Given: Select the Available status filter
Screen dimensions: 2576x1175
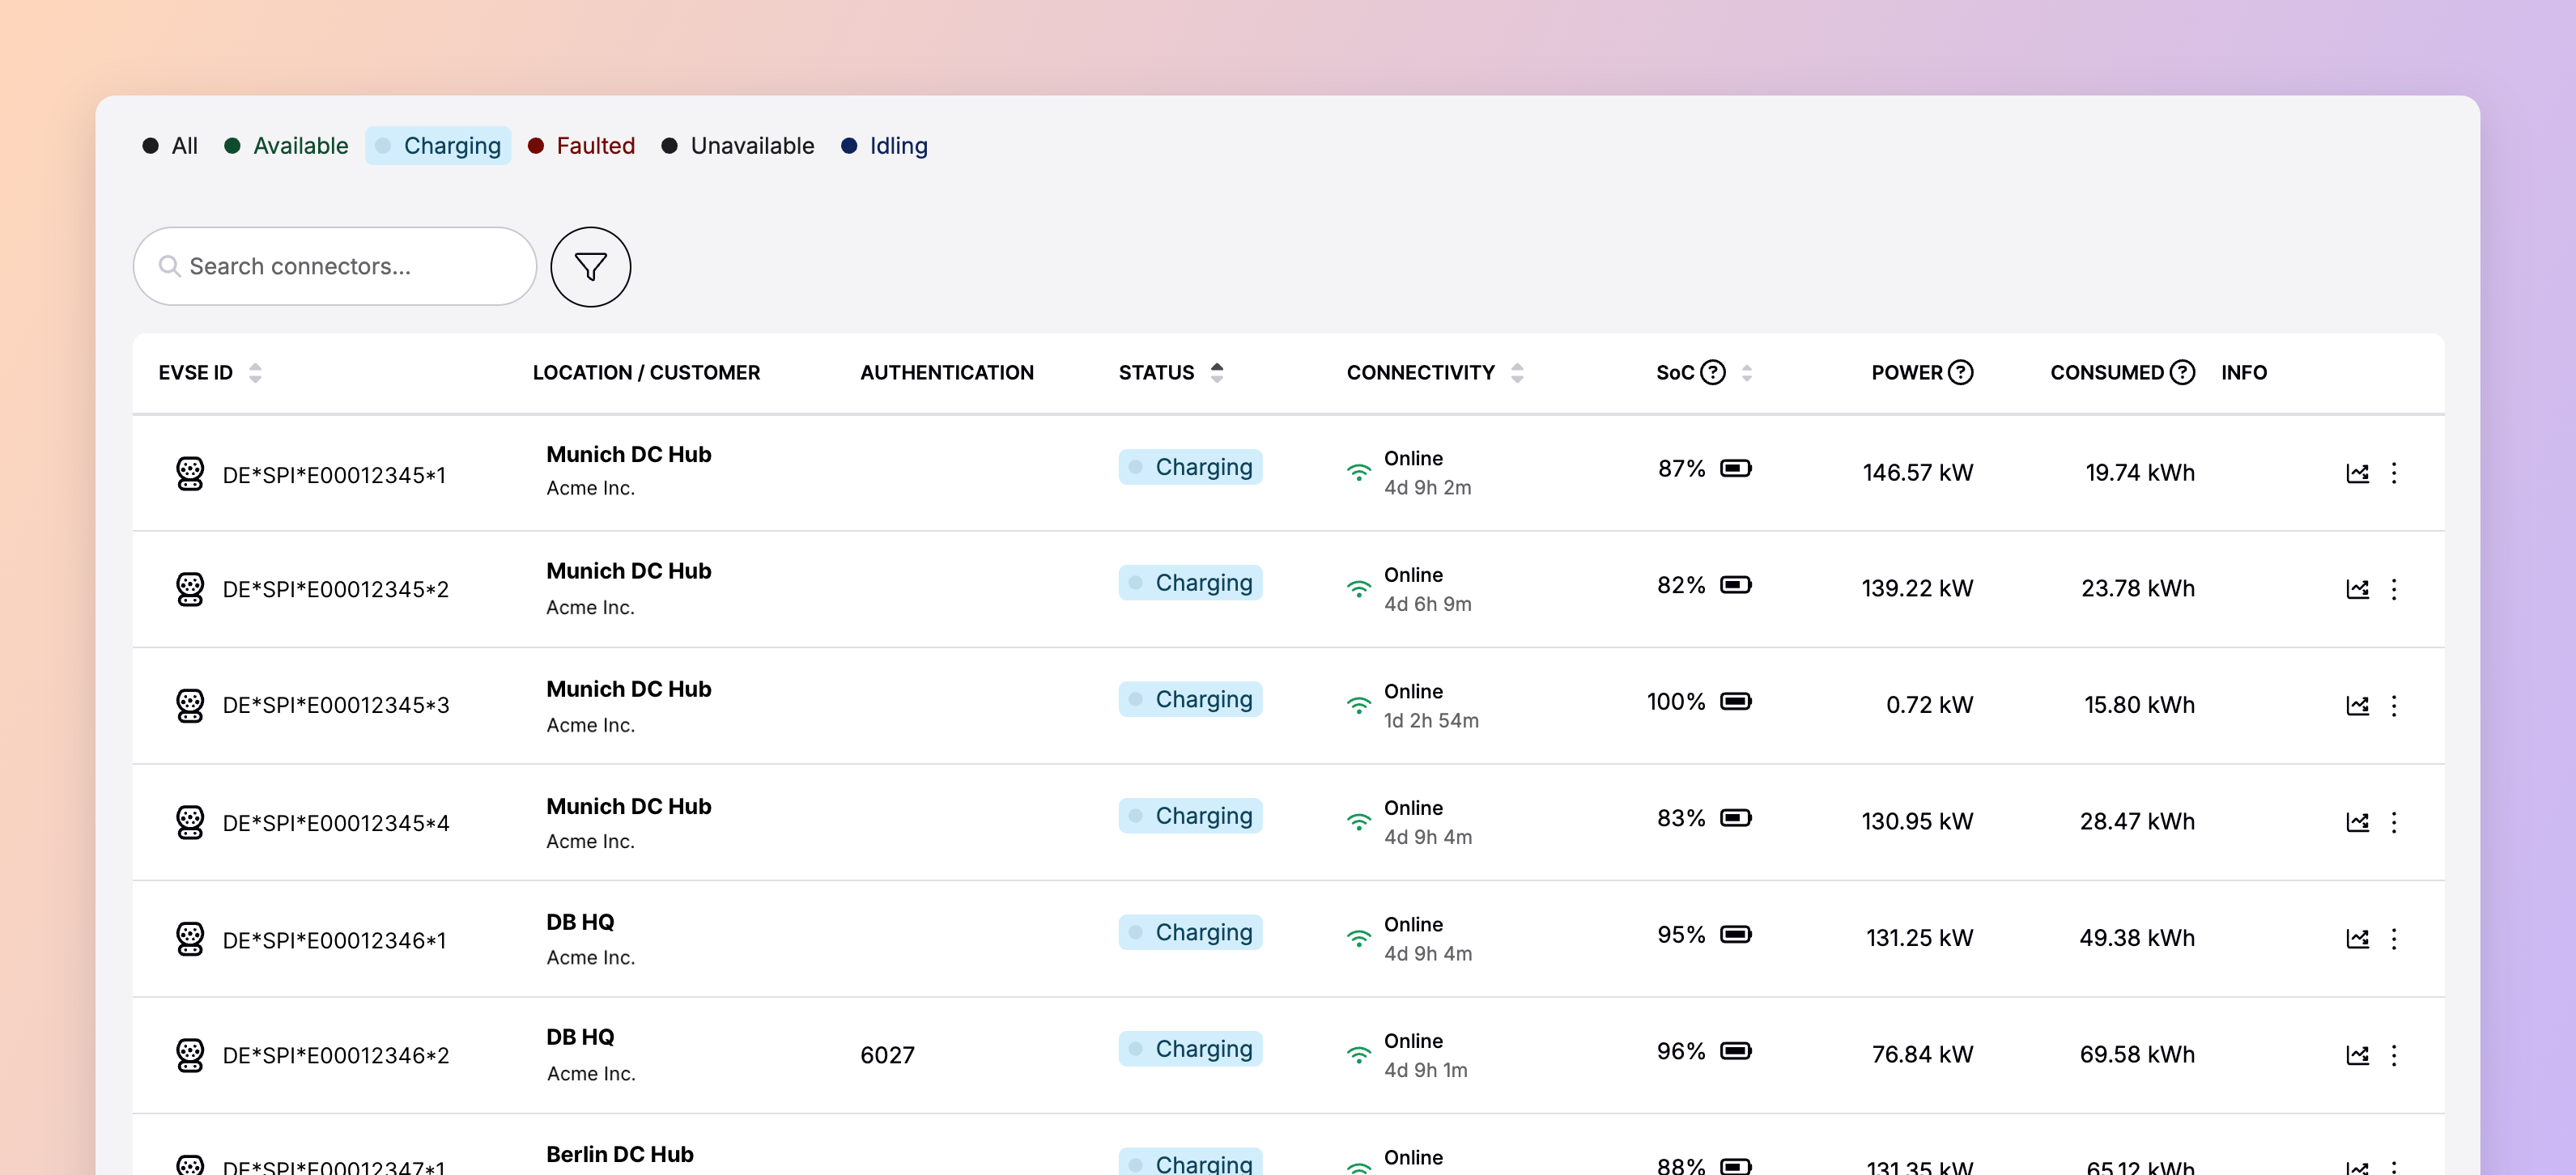Looking at the screenshot, I should (286, 146).
